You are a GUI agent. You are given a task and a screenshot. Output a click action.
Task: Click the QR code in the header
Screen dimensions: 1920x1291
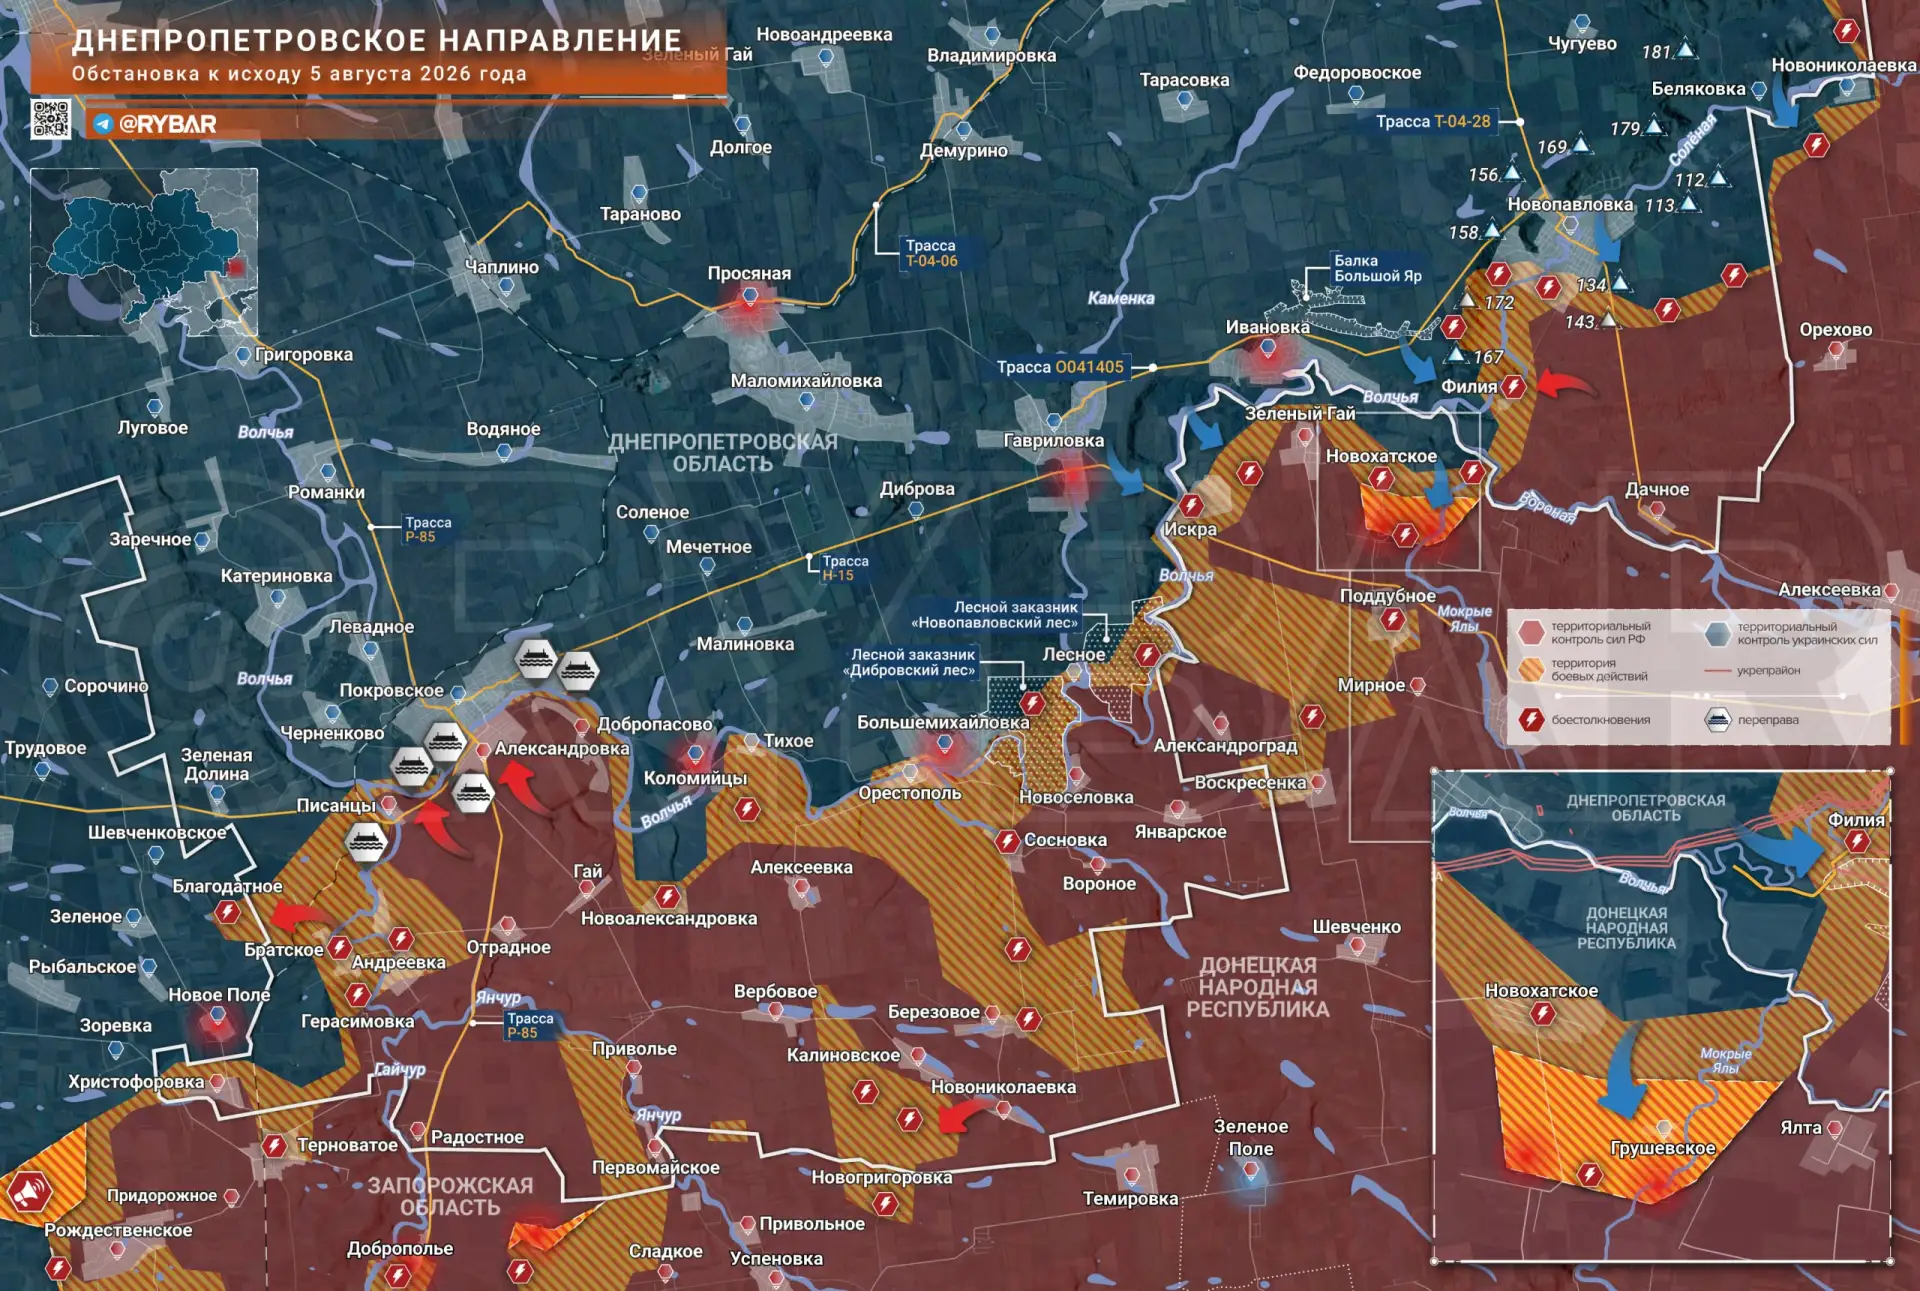click(51, 118)
